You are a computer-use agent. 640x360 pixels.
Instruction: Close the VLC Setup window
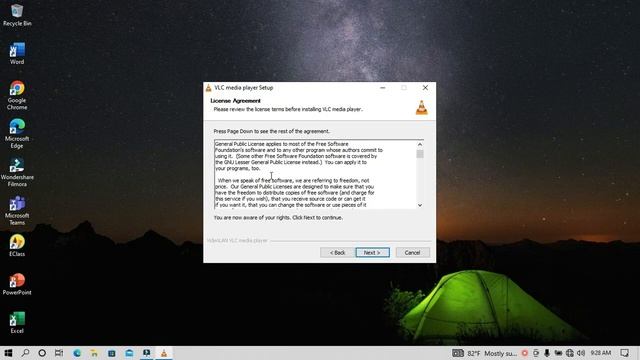click(425, 88)
